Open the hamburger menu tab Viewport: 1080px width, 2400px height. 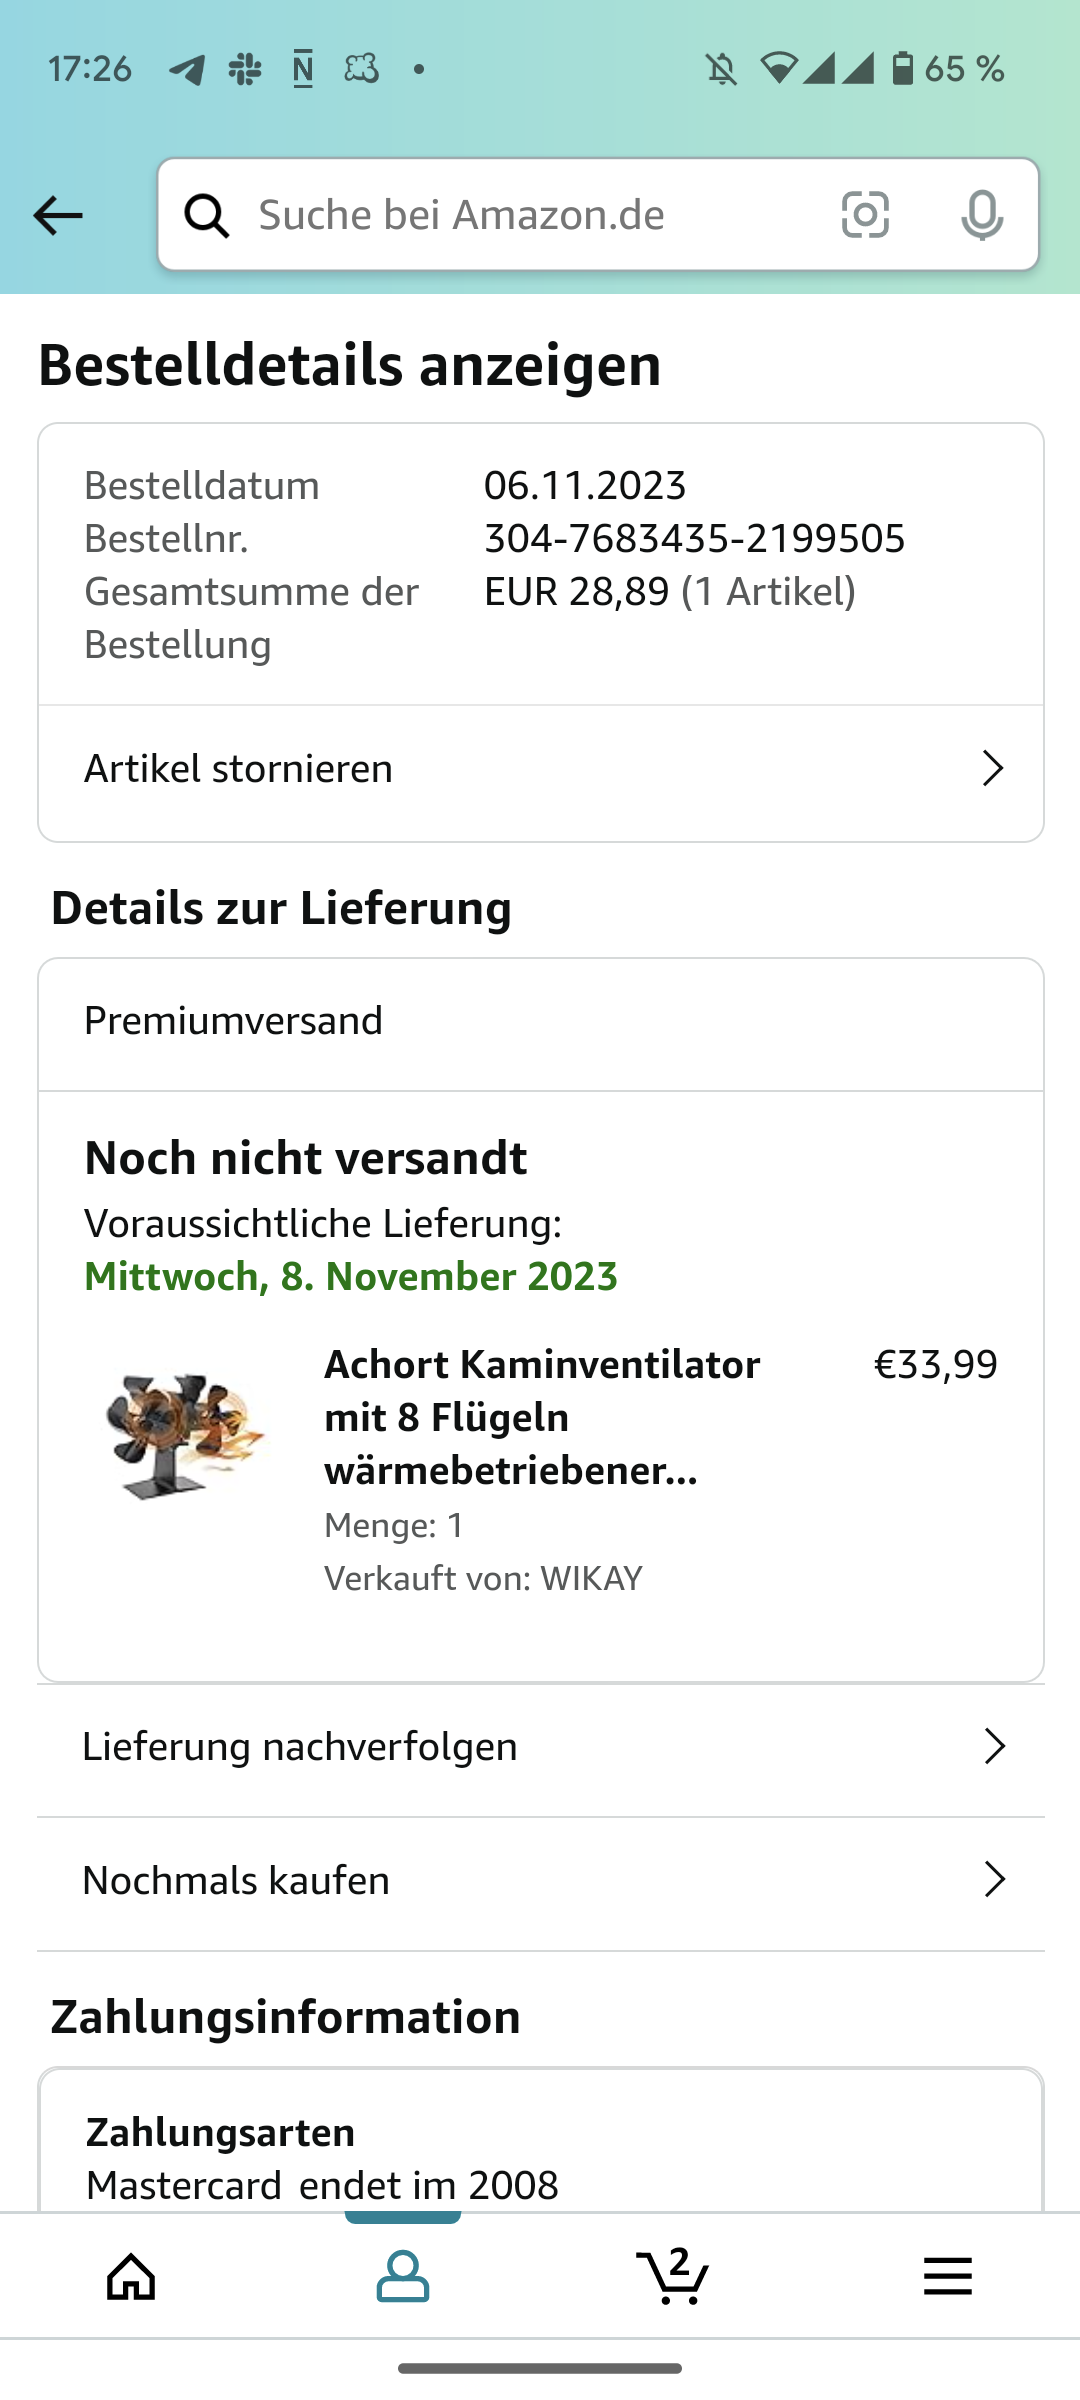pos(947,2277)
